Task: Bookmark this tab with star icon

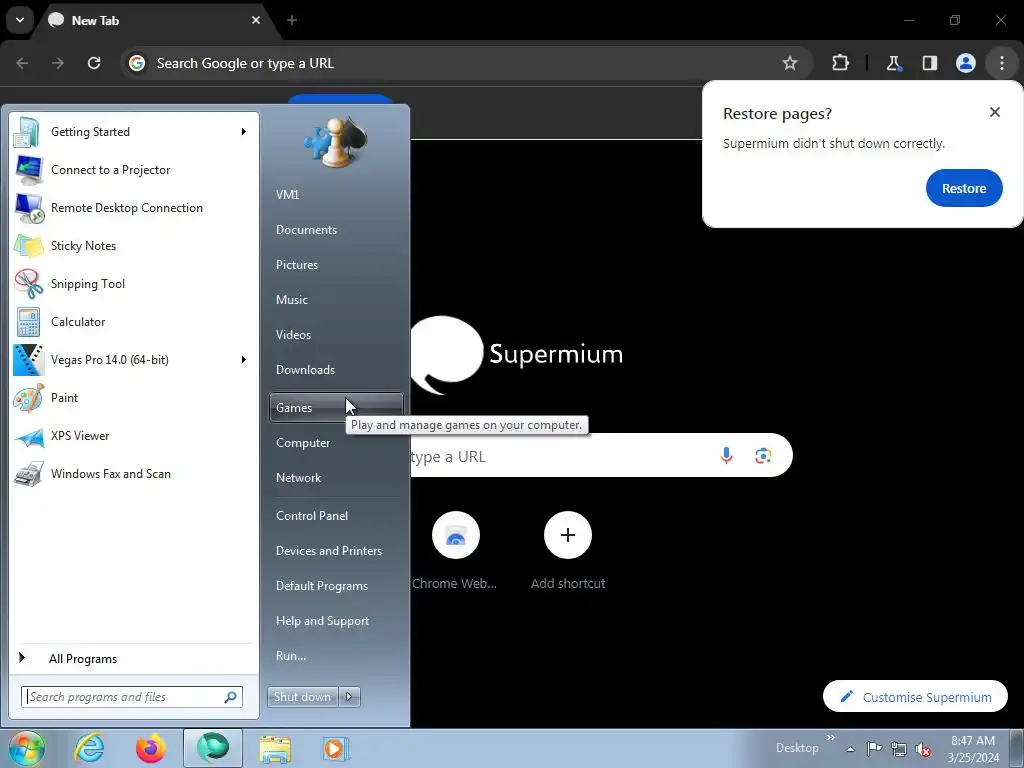Action: 790,63
